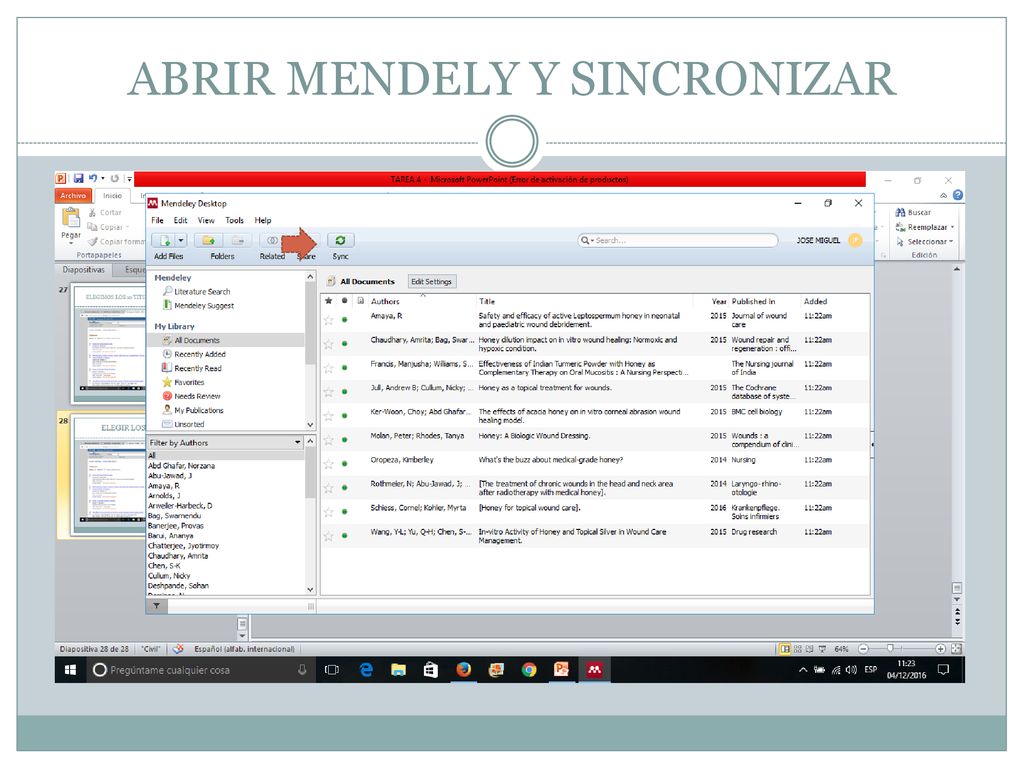
Task: Click the filter funnel icon at bottom
Action: tap(157, 605)
